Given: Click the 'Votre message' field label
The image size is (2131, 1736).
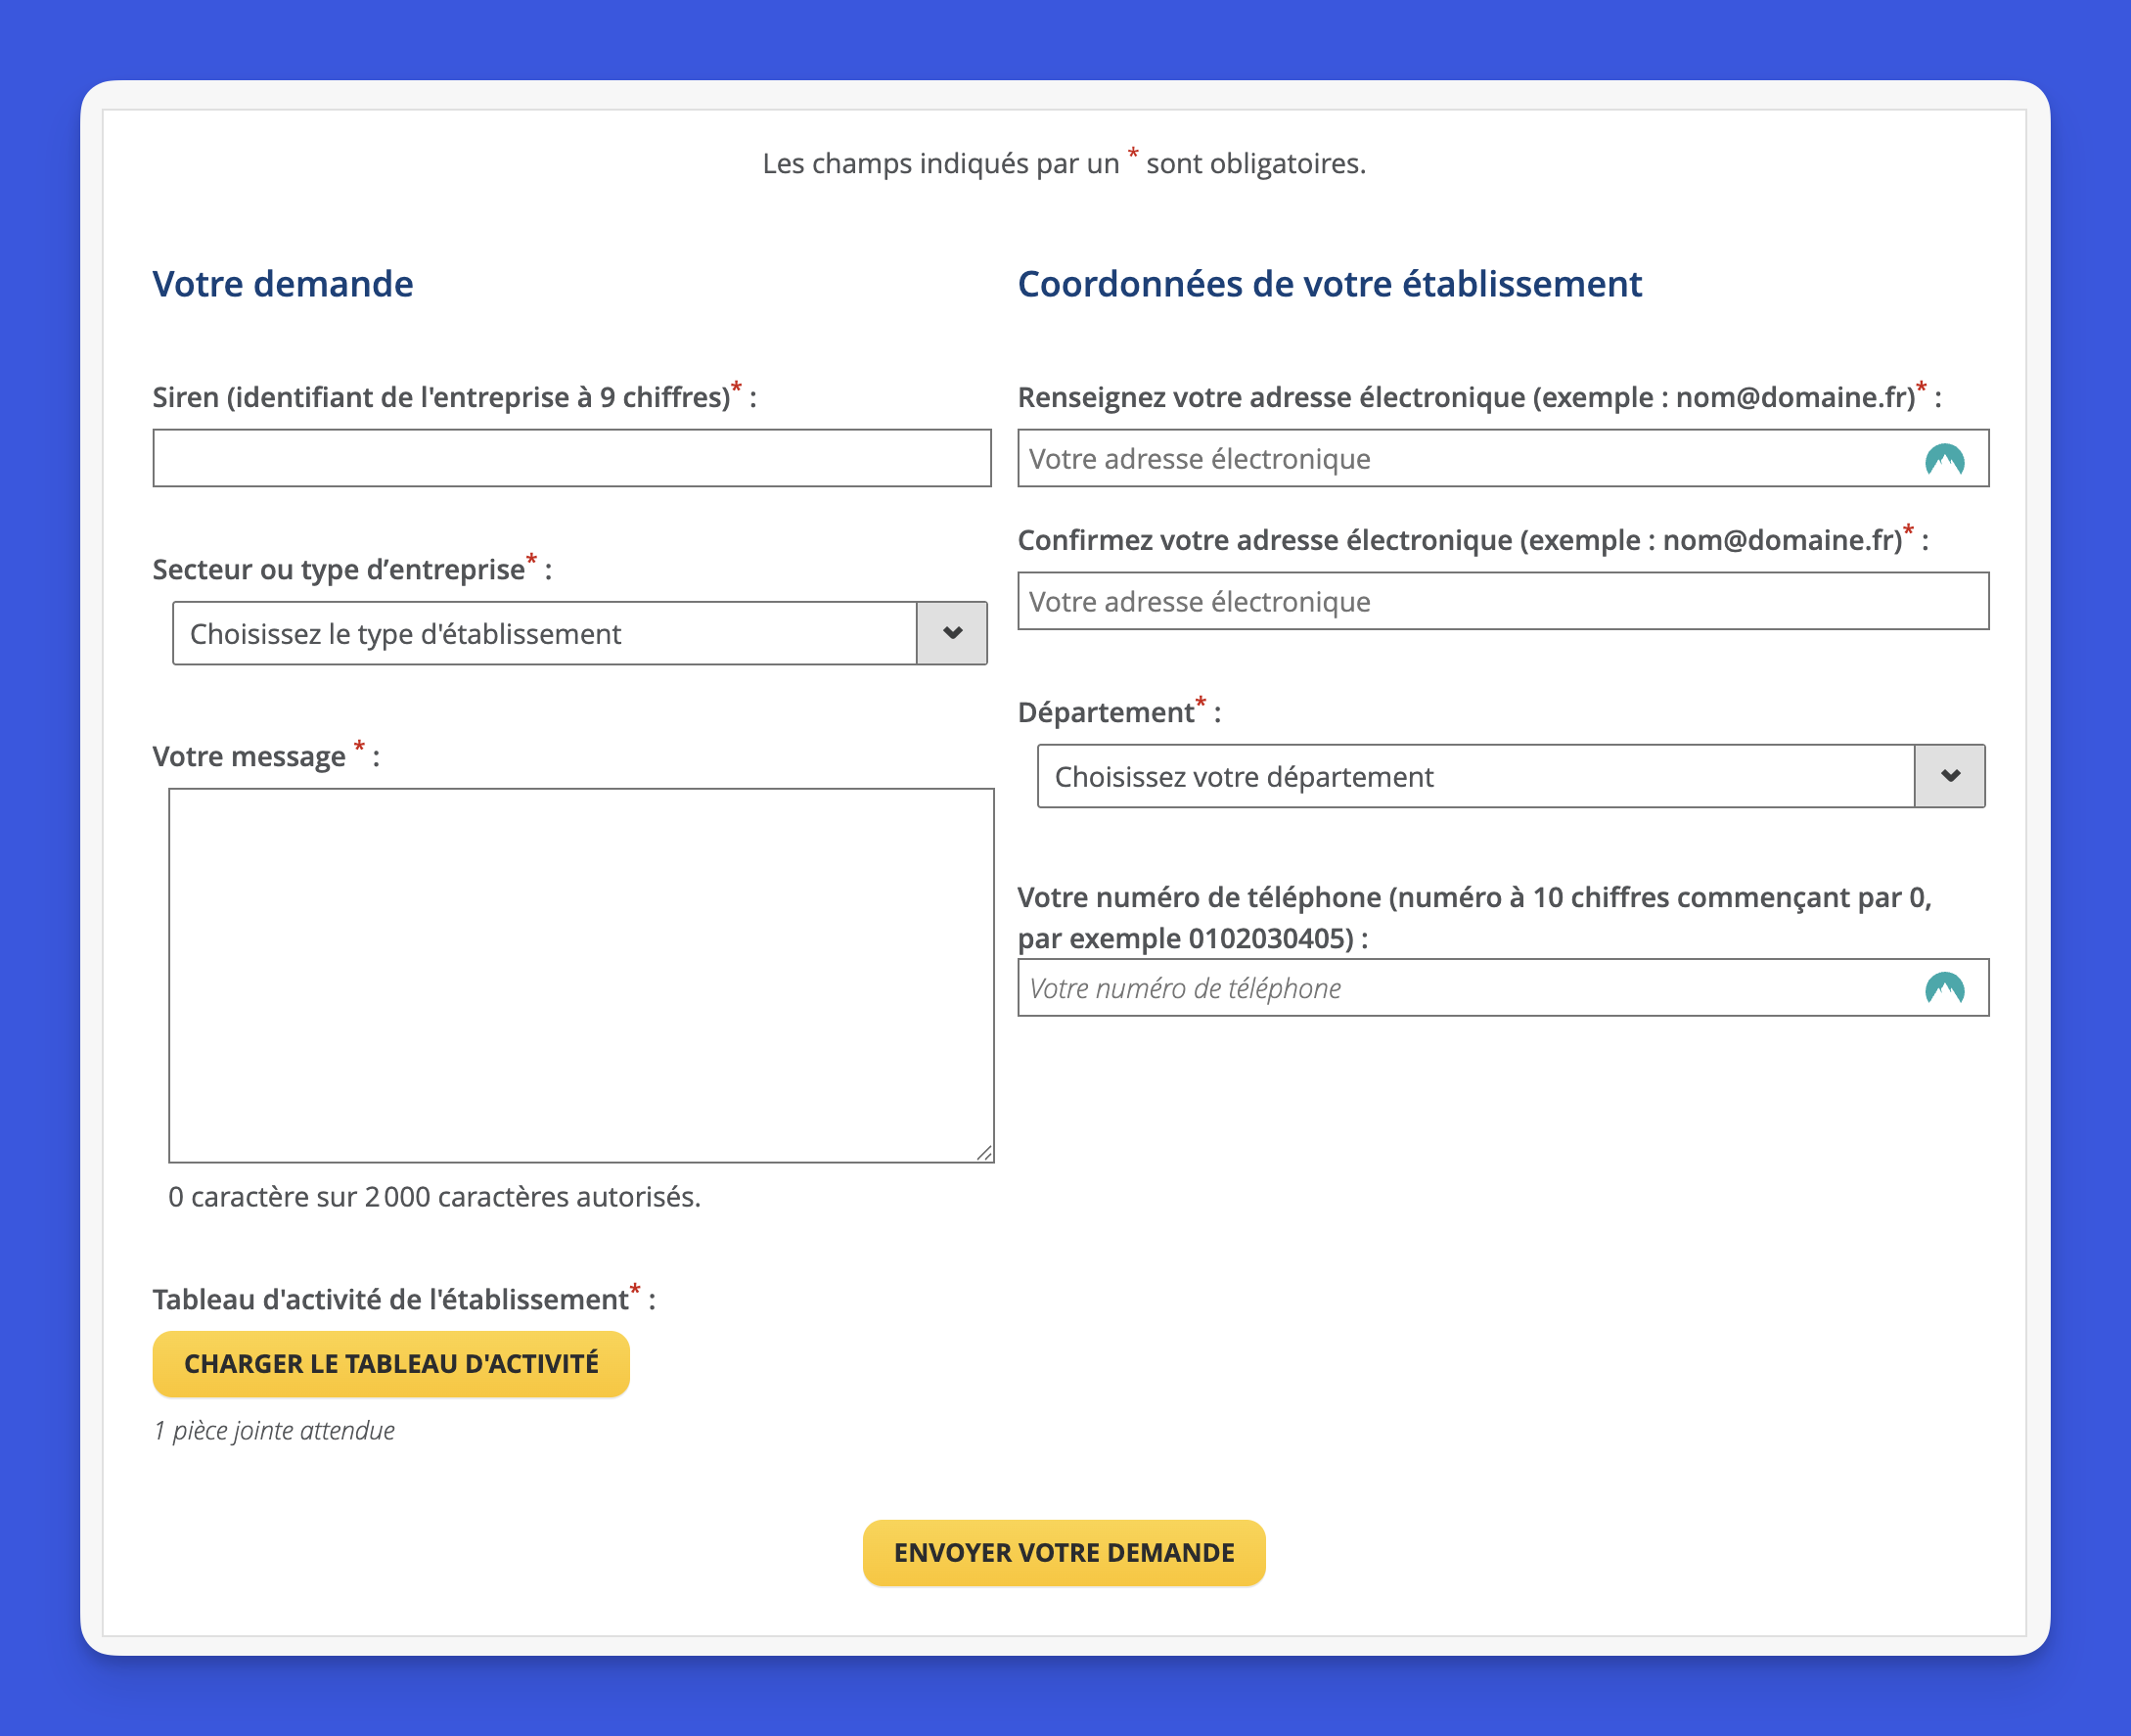Looking at the screenshot, I should pos(248,757).
